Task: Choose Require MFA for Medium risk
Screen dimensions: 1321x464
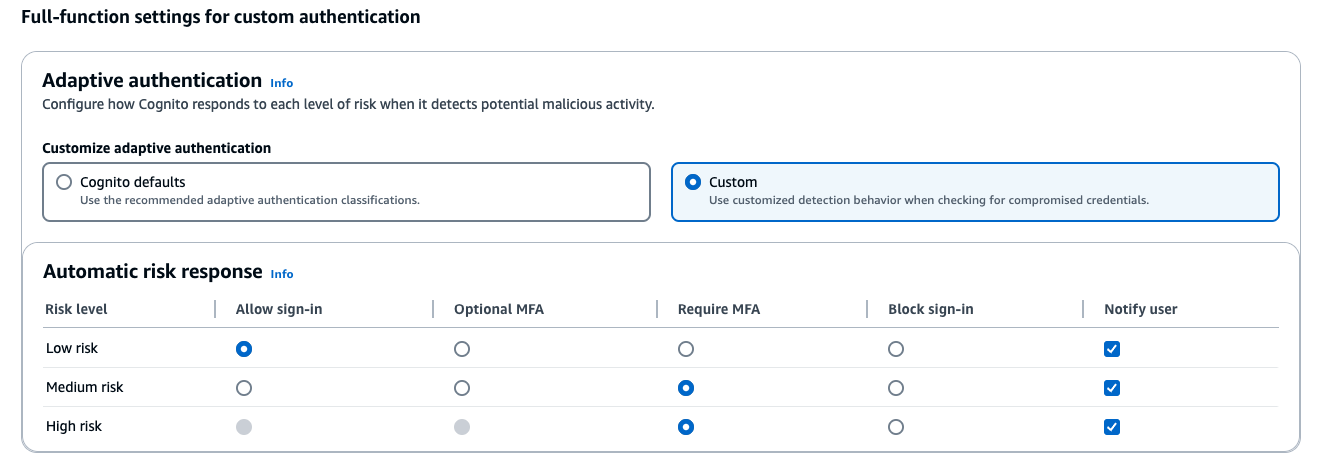Action: pos(686,388)
